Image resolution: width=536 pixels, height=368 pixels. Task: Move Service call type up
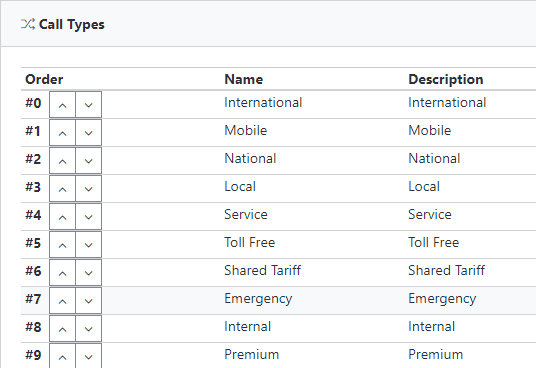pyautogui.click(x=63, y=217)
